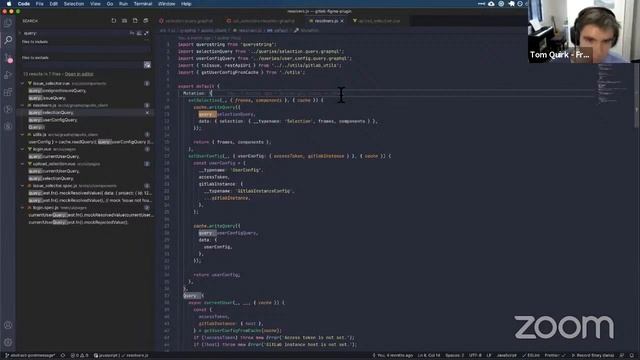
Task: Click the Prettier status bar item
Action: pyautogui.click(x=555, y=356)
